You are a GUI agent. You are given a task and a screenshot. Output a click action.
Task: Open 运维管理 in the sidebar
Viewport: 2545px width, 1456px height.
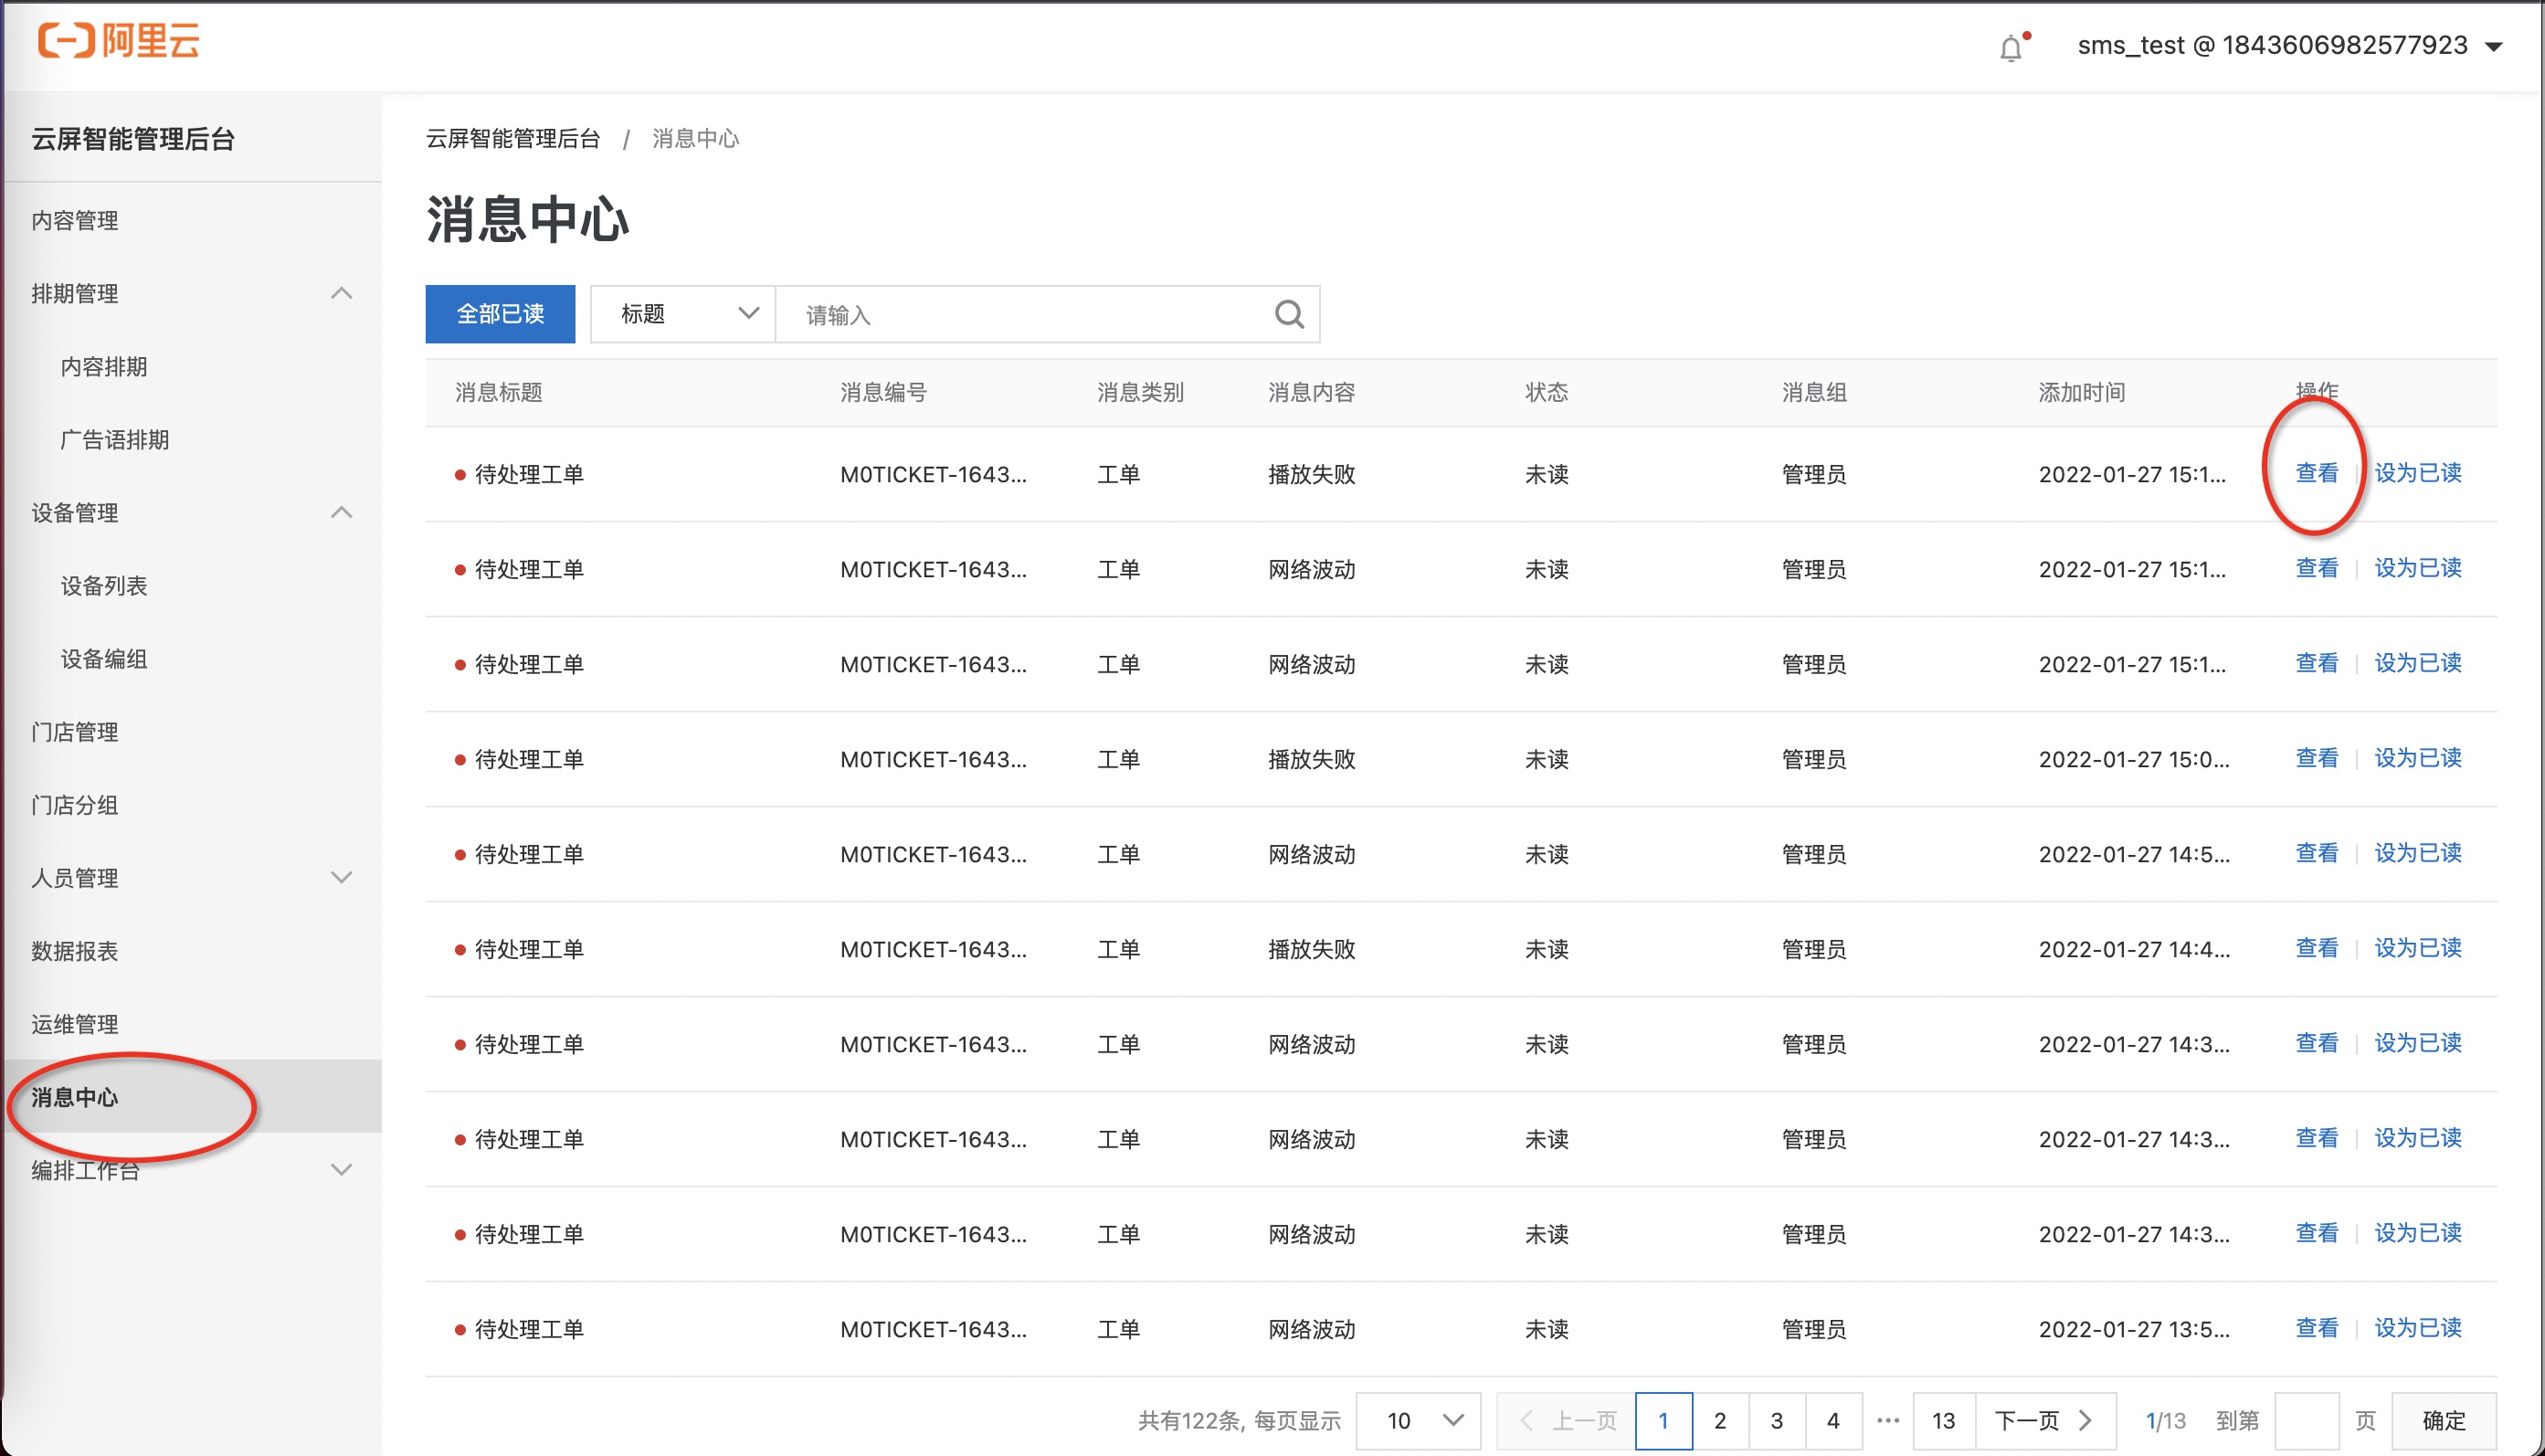[75, 1023]
